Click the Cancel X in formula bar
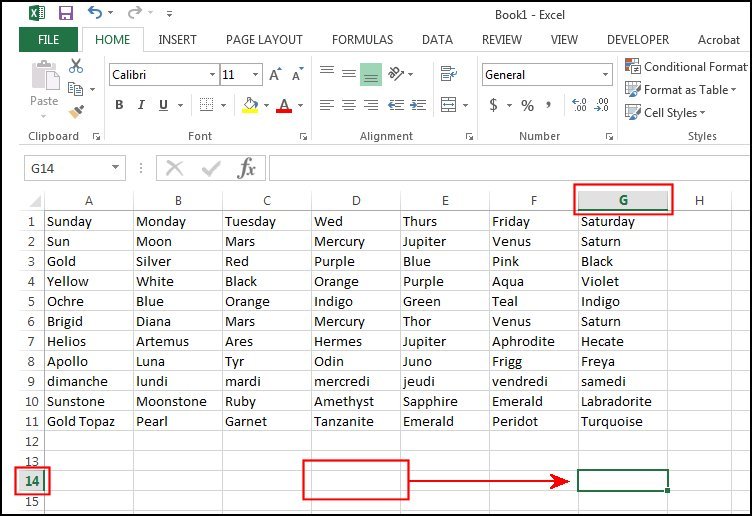The height and width of the screenshot is (516, 752). [174, 168]
